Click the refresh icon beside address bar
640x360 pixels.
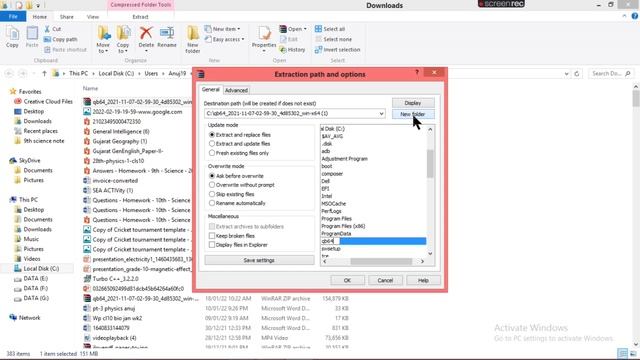coord(577,73)
